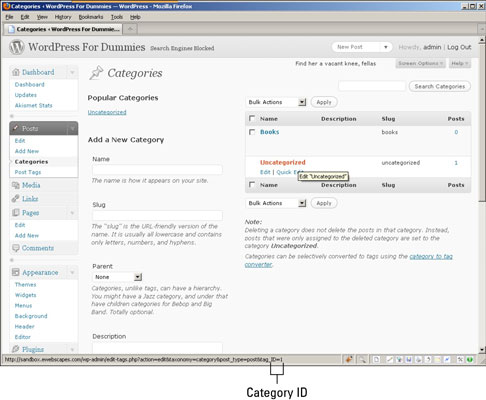Open Akismet Stats in the sidebar
Viewport: 486px width, 400px height.
tap(33, 105)
